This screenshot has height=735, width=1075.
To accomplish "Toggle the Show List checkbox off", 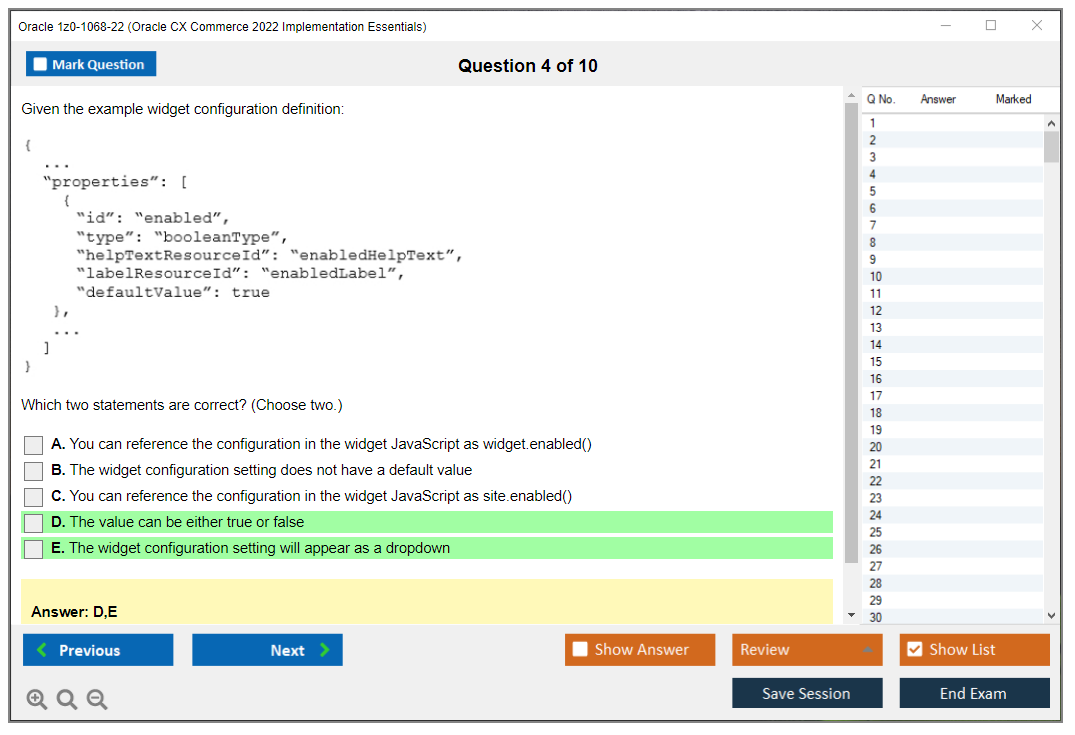I will tap(914, 650).
